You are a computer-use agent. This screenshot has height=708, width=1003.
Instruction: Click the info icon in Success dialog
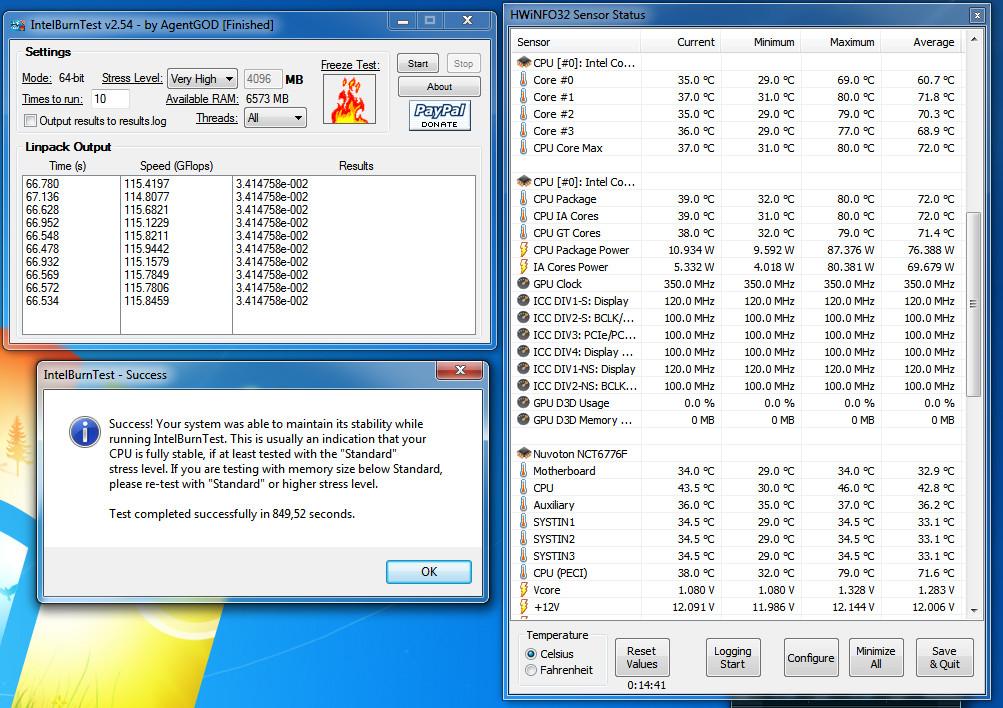(x=84, y=432)
